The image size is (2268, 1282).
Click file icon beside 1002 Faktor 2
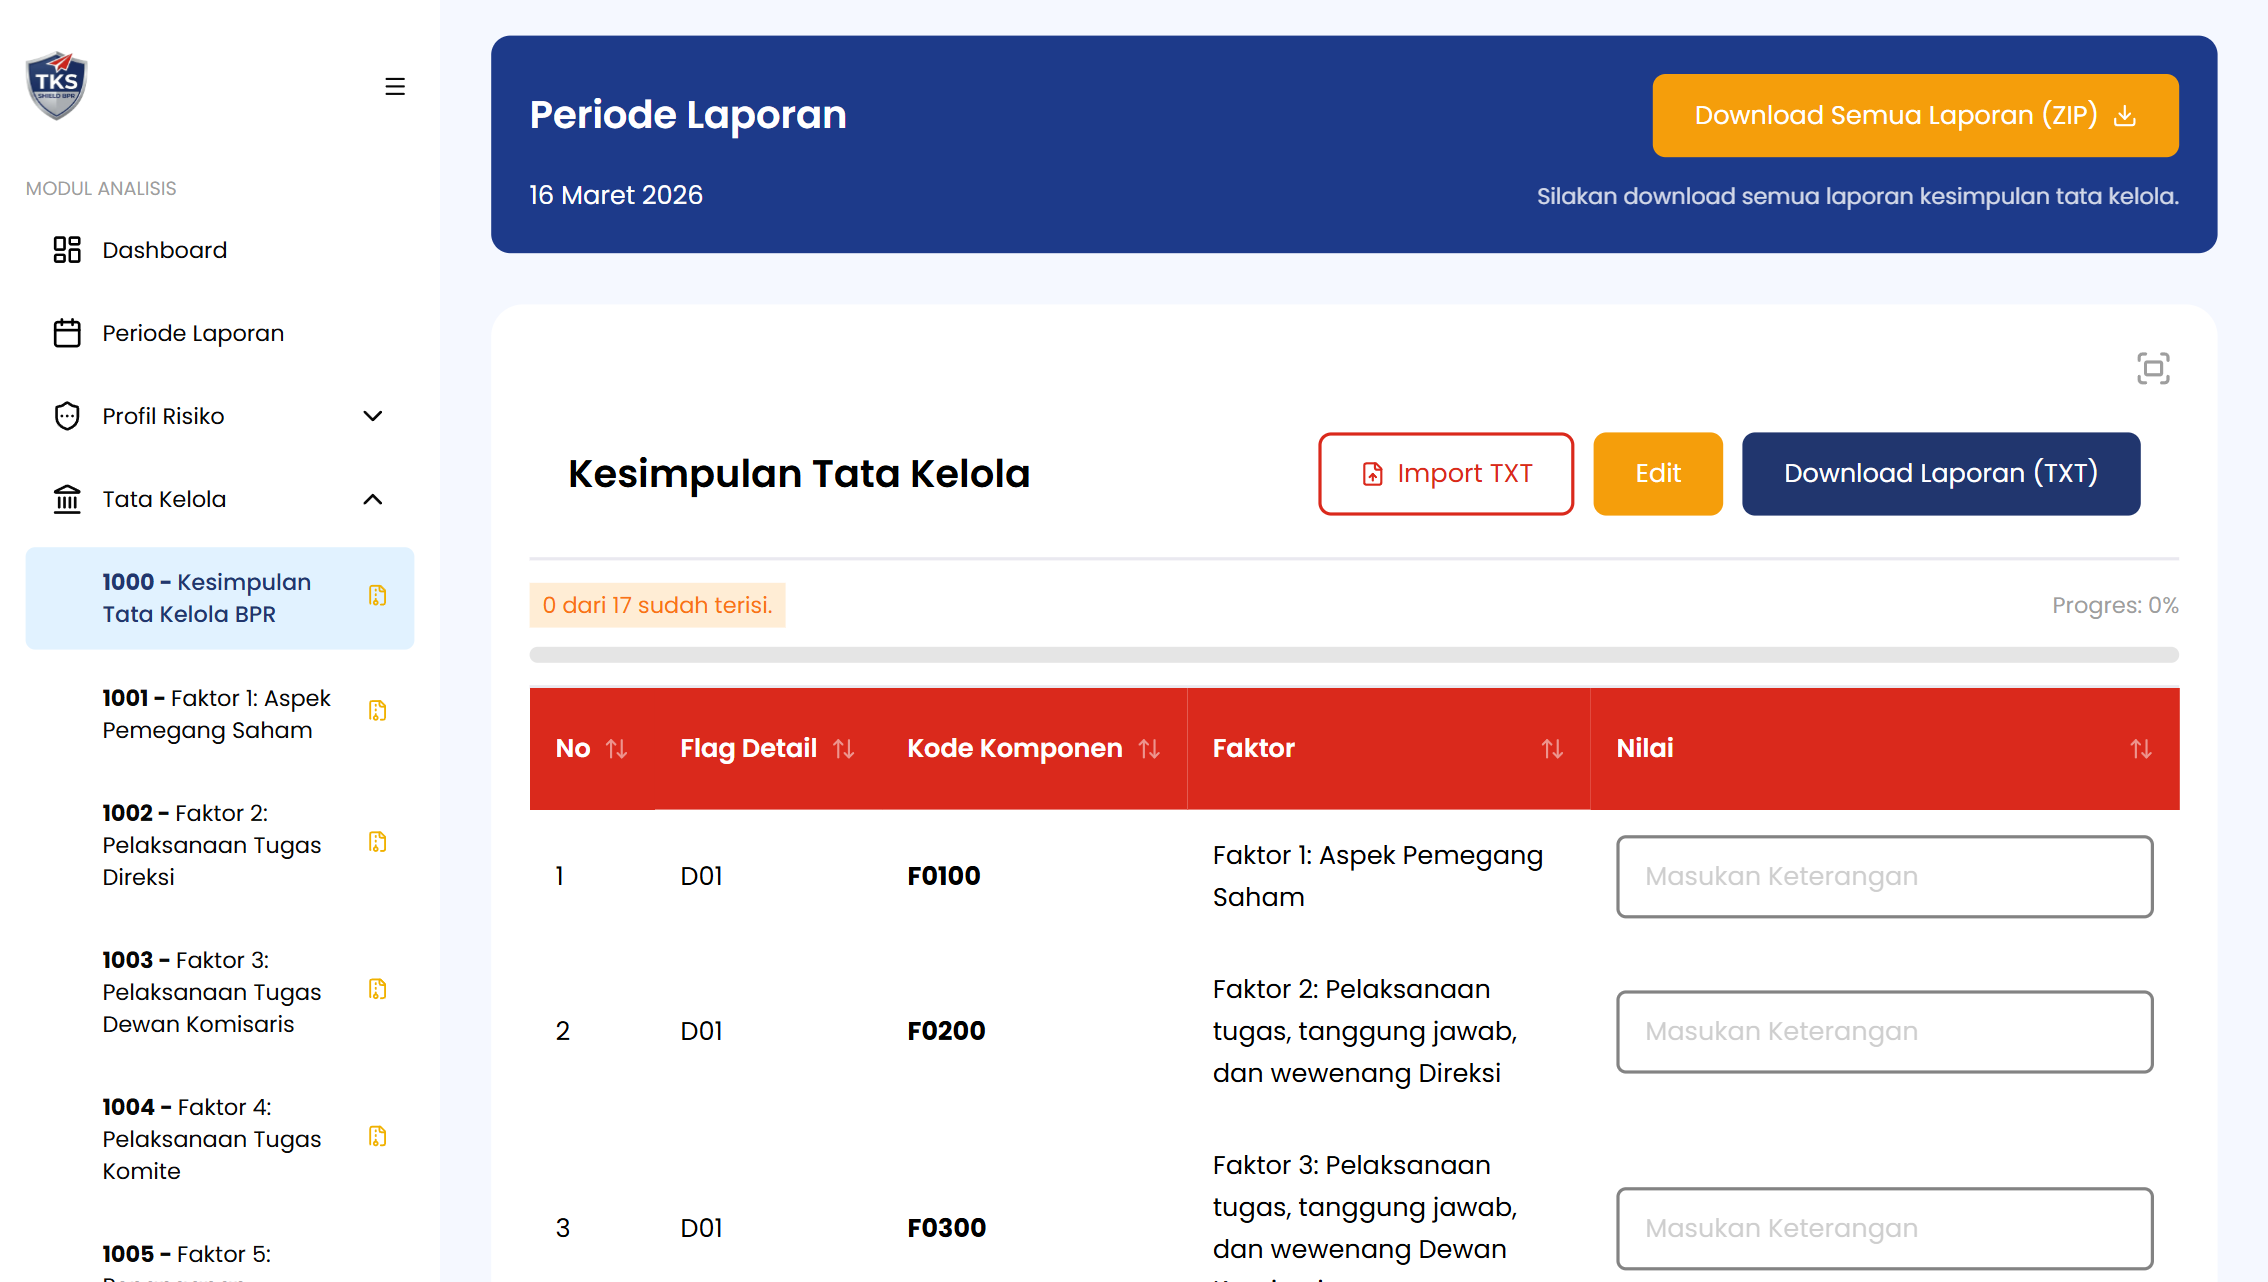(x=377, y=842)
